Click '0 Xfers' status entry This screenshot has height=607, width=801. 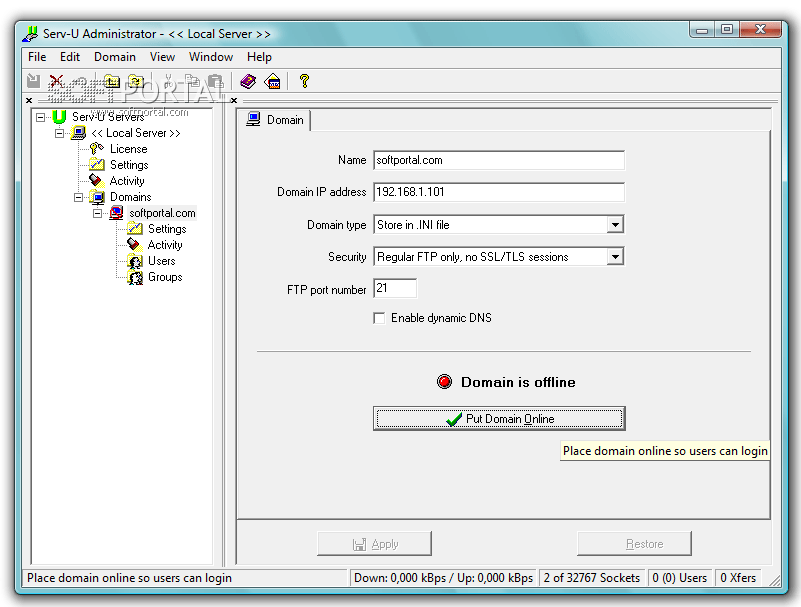coord(738,578)
